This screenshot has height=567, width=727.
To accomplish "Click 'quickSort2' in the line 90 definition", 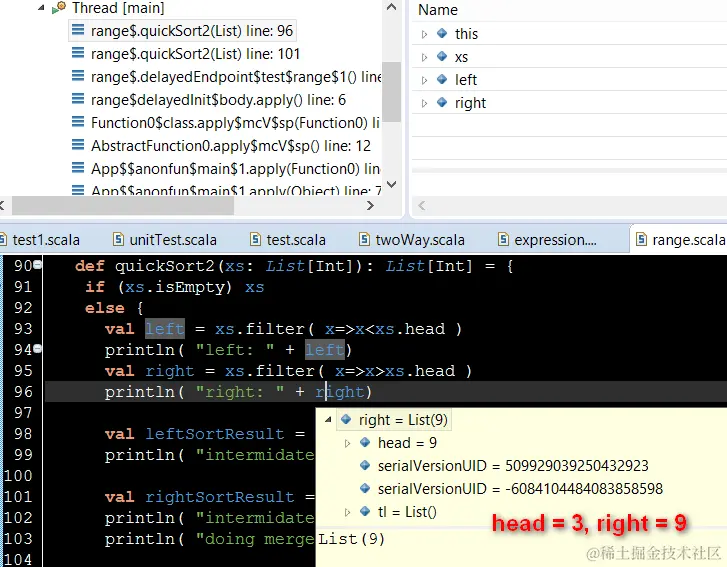I will (165, 266).
